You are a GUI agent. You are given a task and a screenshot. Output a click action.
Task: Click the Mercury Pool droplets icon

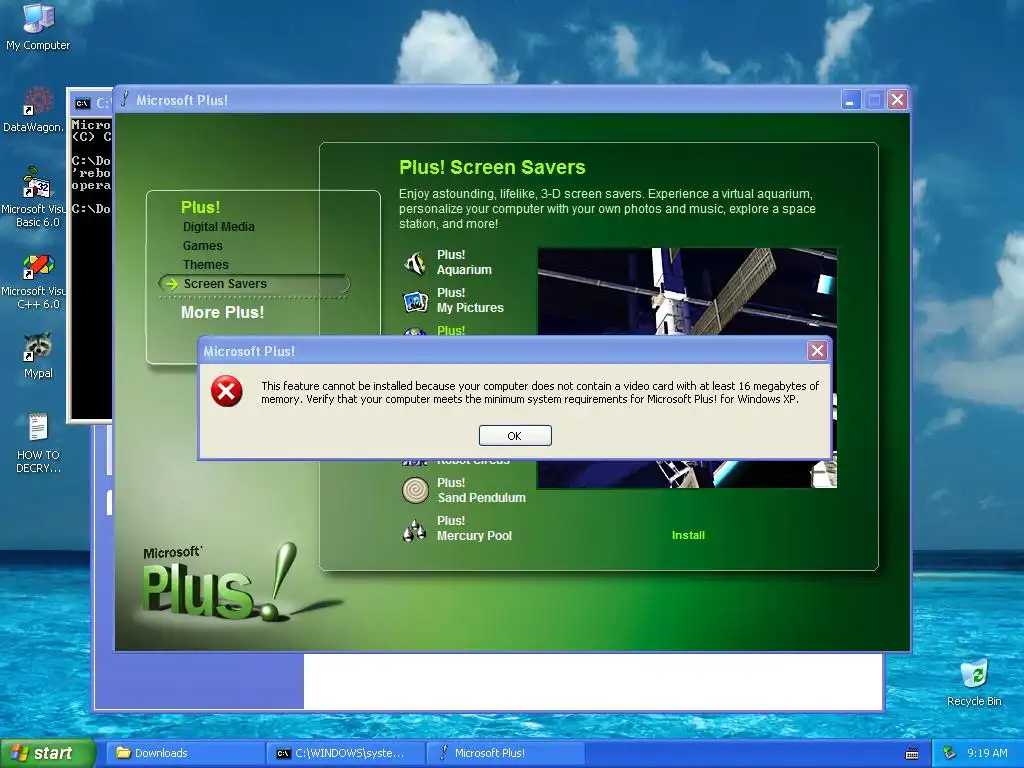(415, 529)
